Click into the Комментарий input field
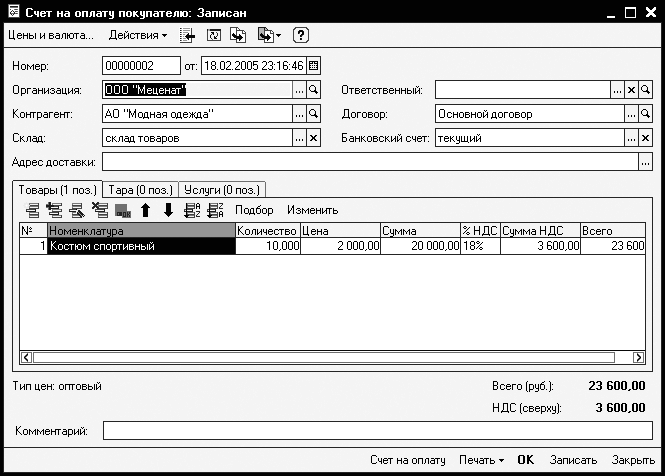The height and width of the screenshot is (476, 665). (377, 431)
